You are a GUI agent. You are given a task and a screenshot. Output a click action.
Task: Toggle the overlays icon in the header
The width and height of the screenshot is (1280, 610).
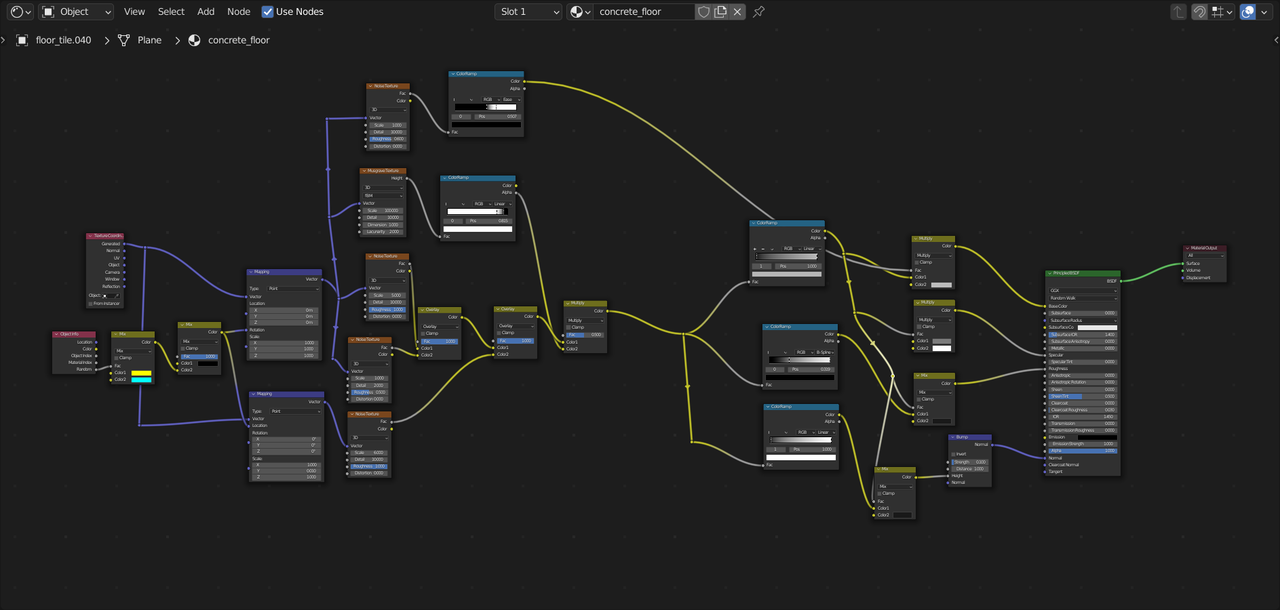click(x=1248, y=12)
